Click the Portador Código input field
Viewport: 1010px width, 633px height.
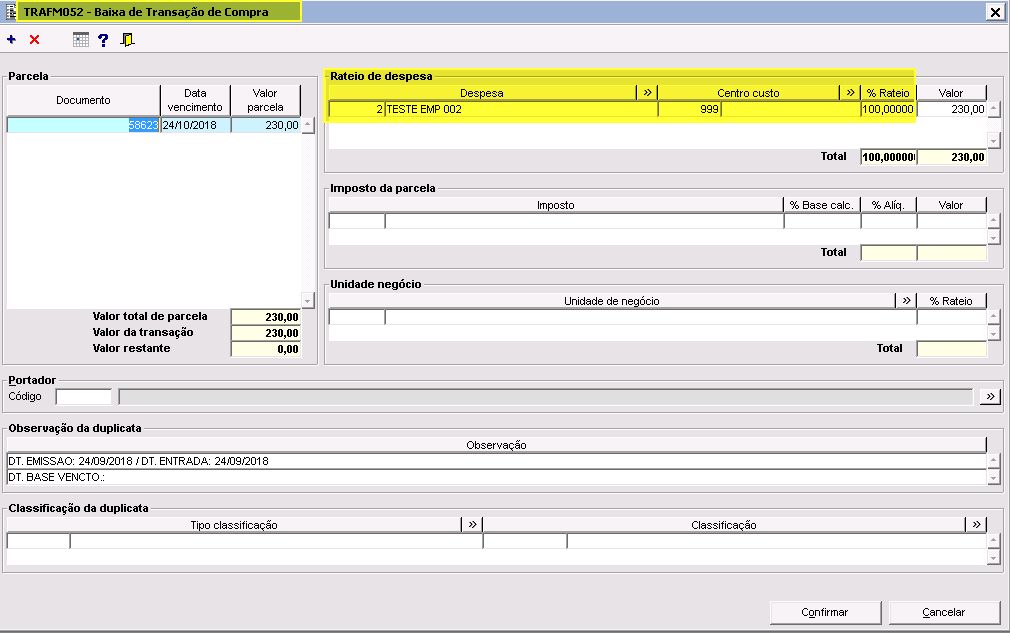point(84,397)
